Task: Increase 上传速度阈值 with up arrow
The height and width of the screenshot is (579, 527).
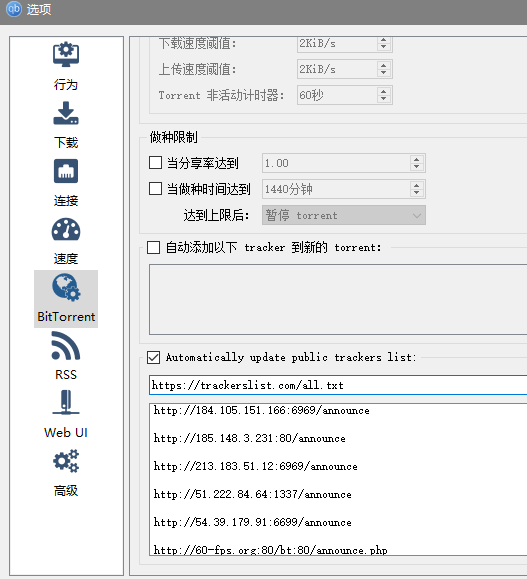Action: (384, 66)
